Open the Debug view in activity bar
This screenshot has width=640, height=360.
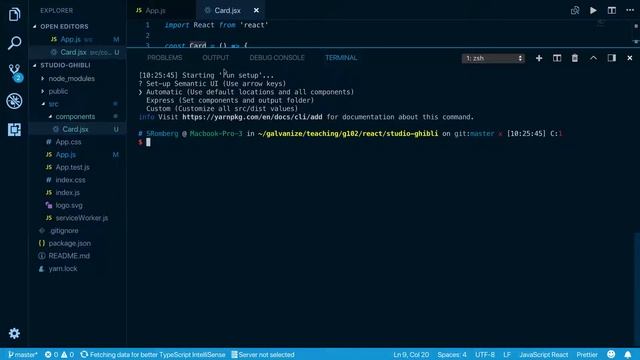point(14,101)
